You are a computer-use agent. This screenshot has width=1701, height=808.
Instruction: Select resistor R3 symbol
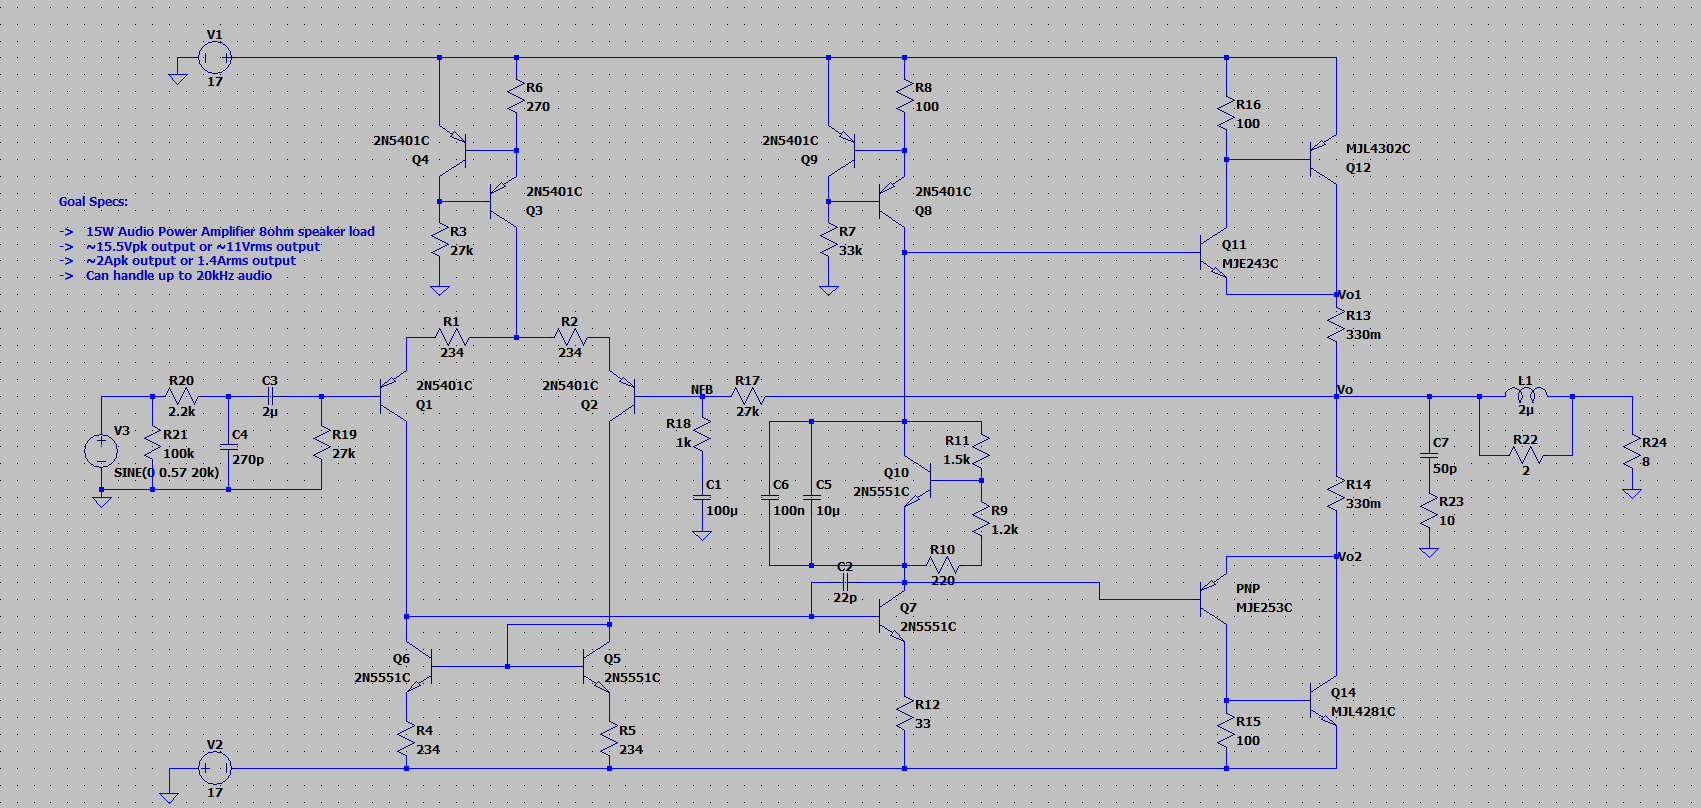coord(439,240)
